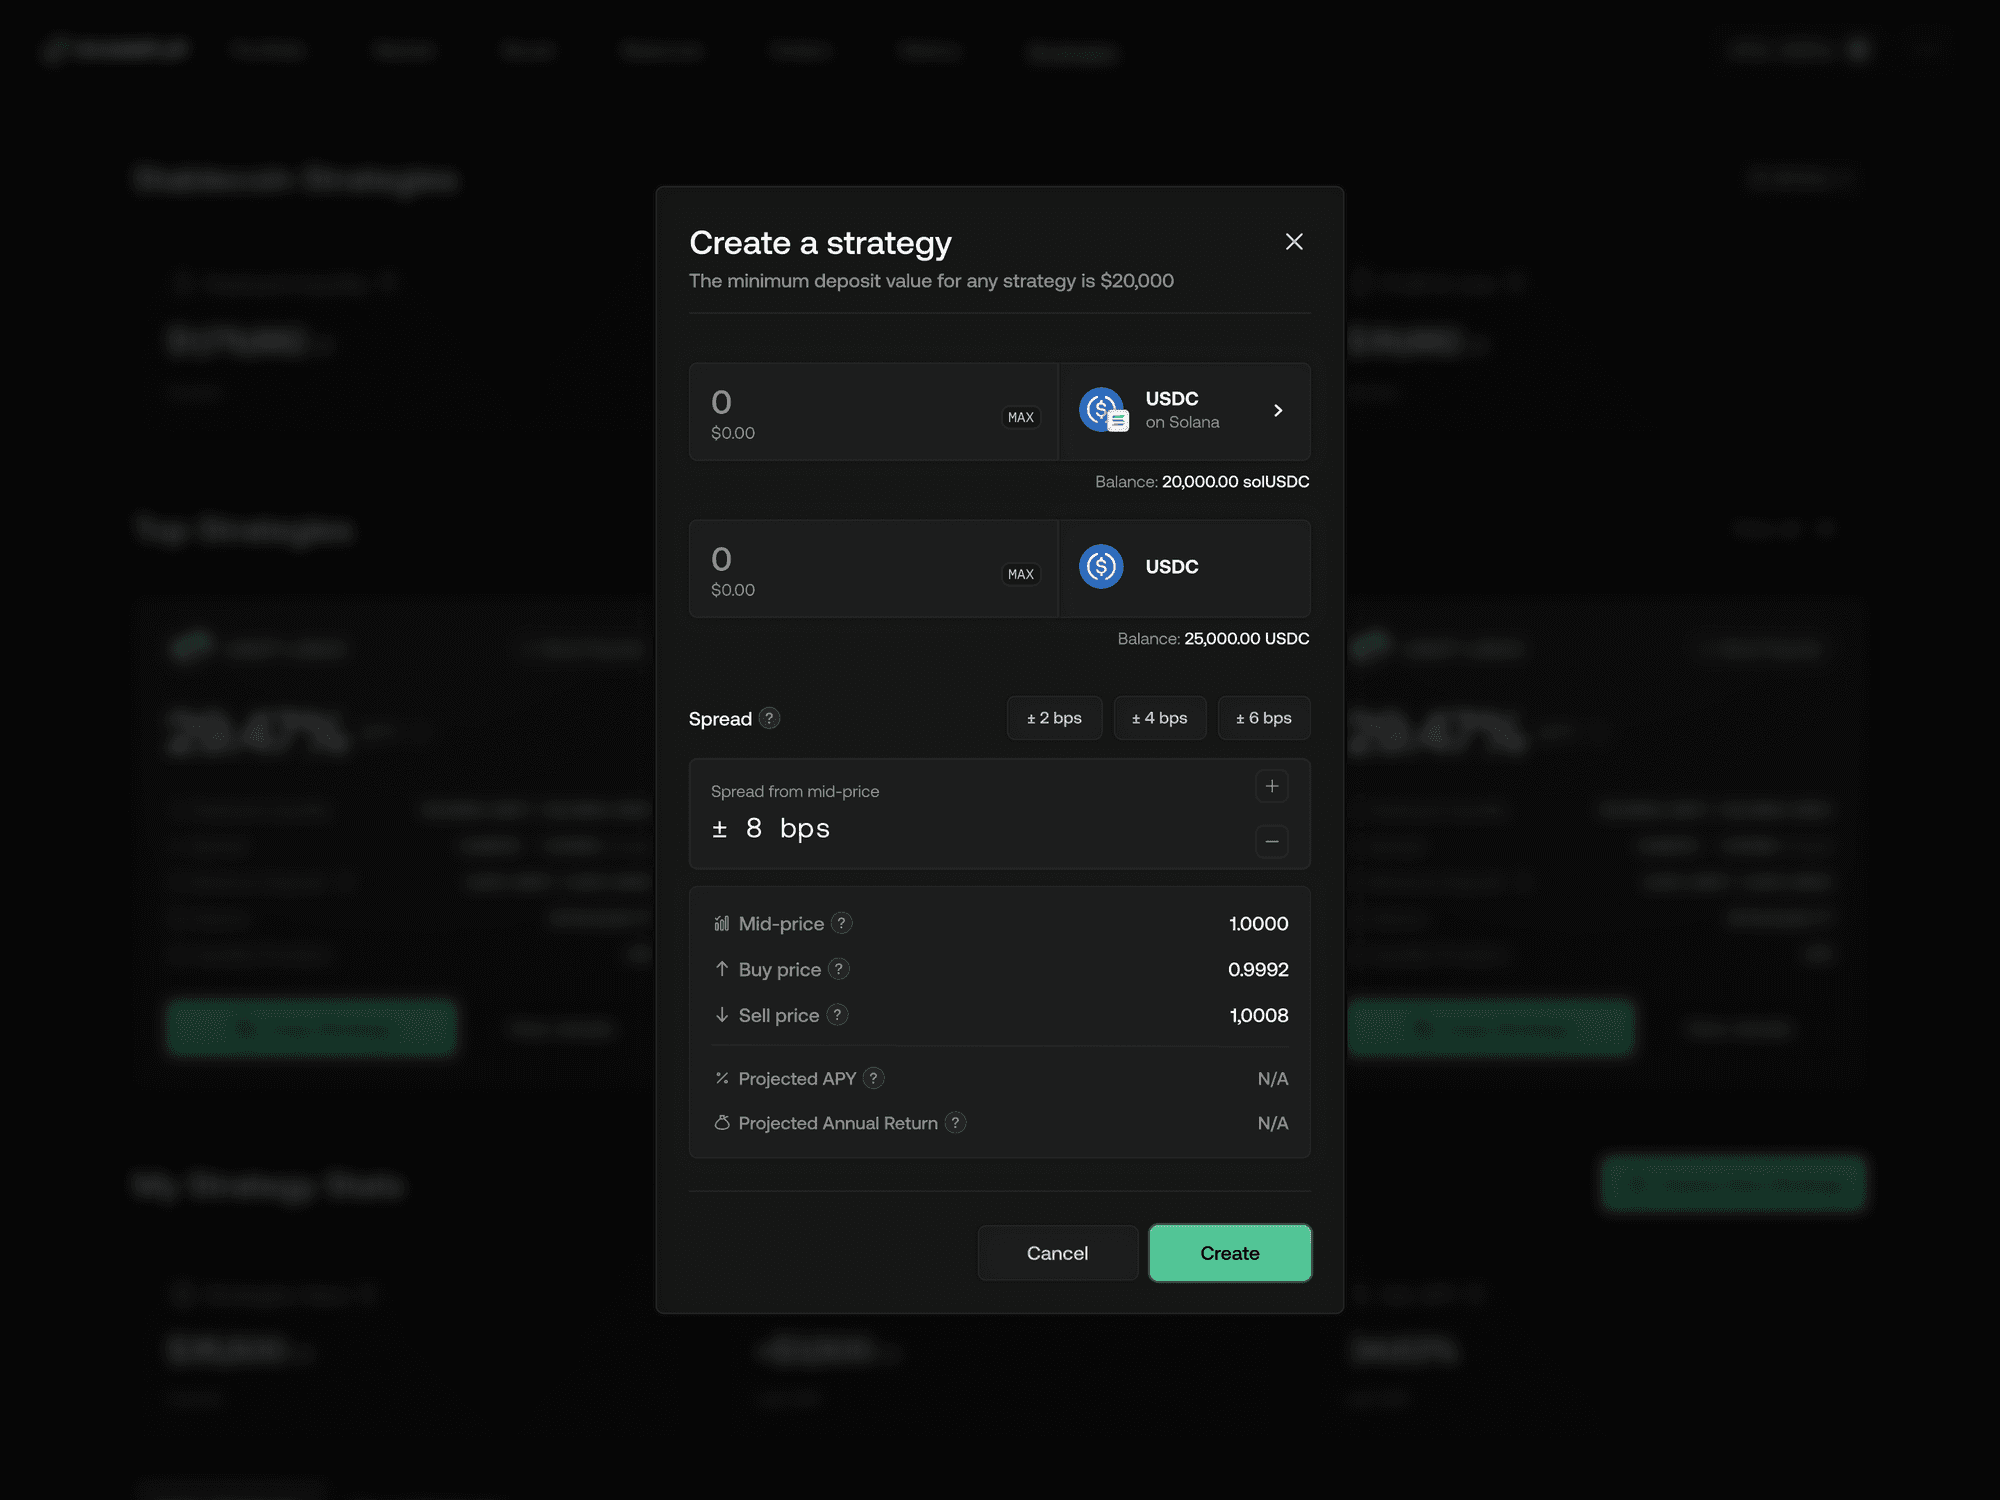Image resolution: width=2000 pixels, height=1500 pixels.
Task: Select the ± 4 bps spread preset
Action: (1159, 718)
